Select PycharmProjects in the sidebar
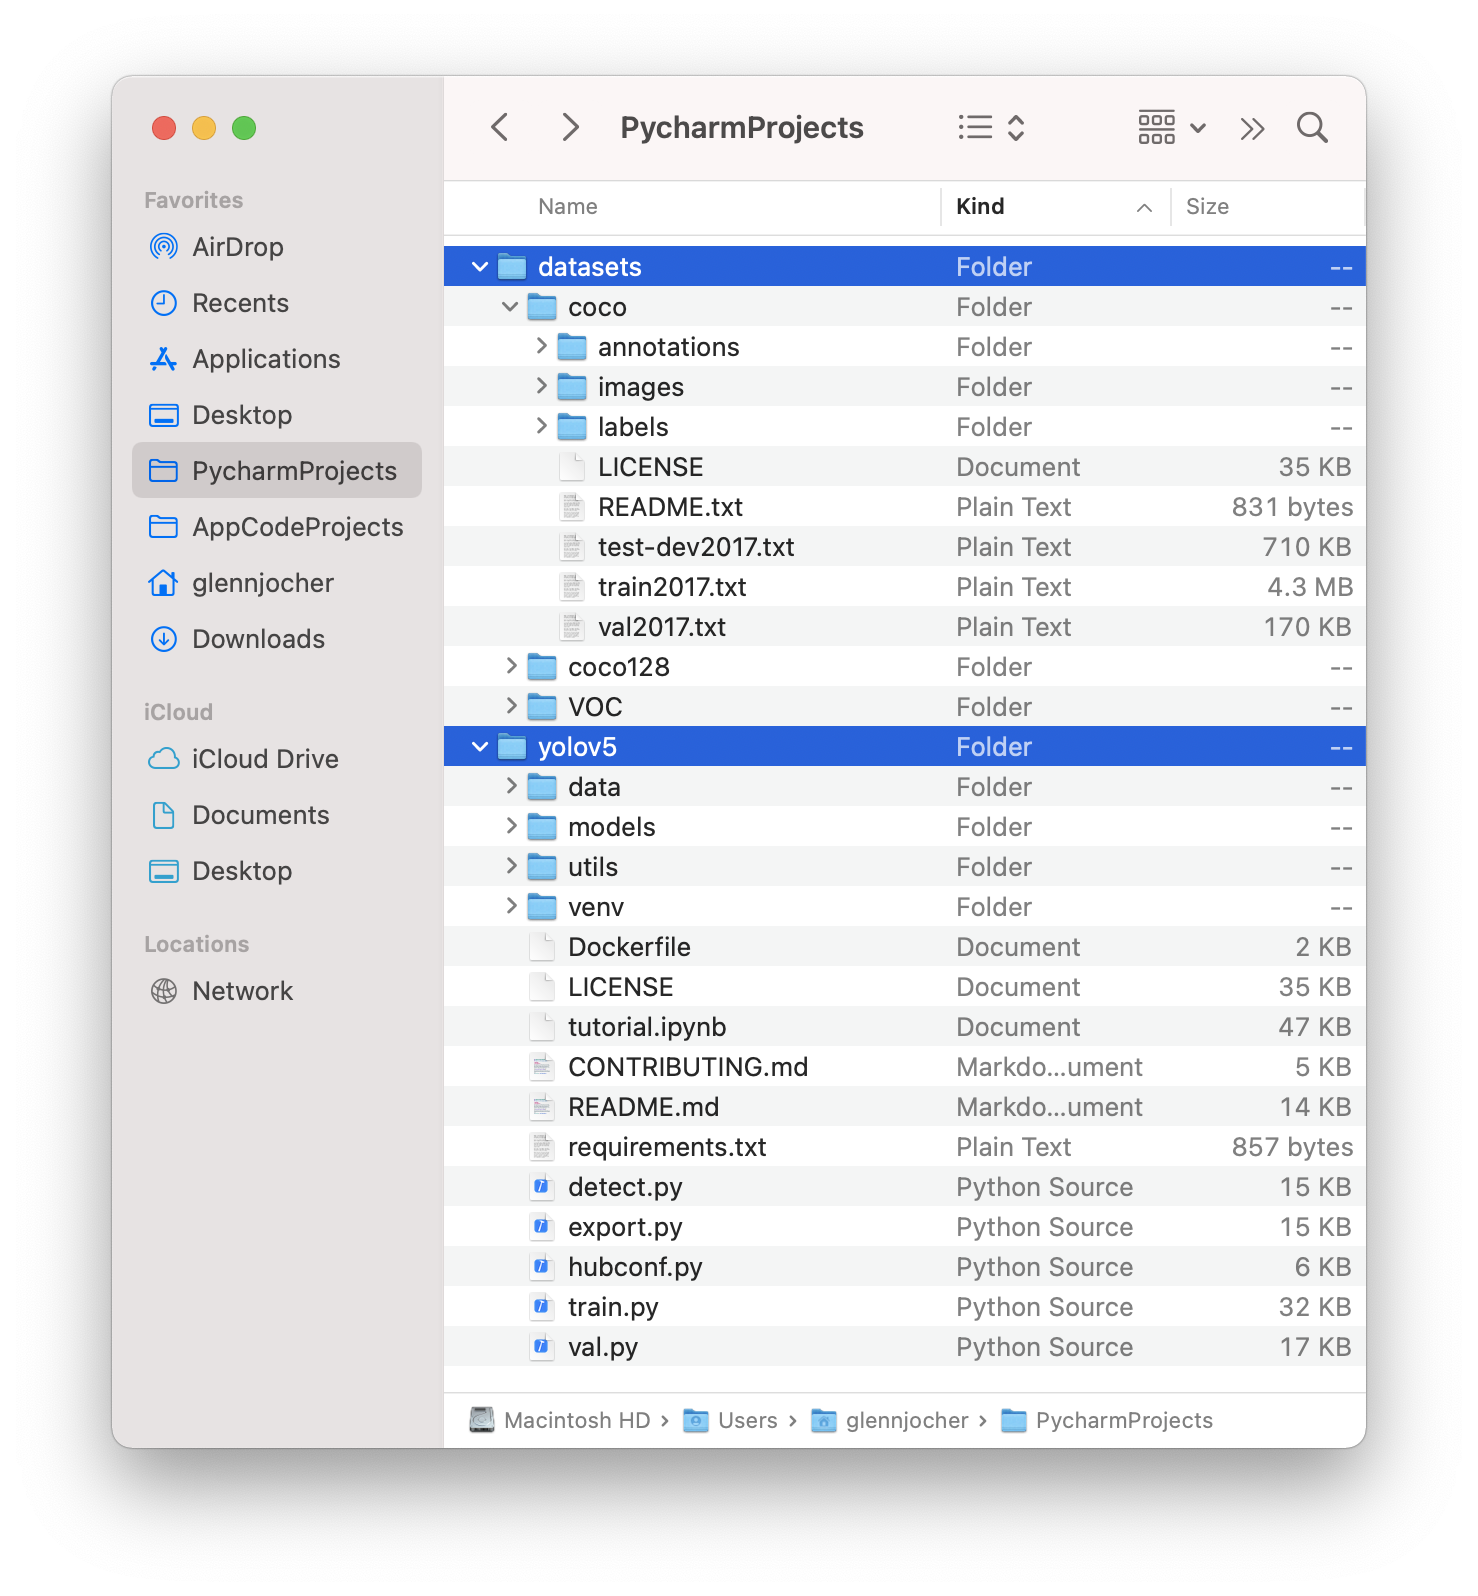1478x1596 pixels. click(277, 471)
